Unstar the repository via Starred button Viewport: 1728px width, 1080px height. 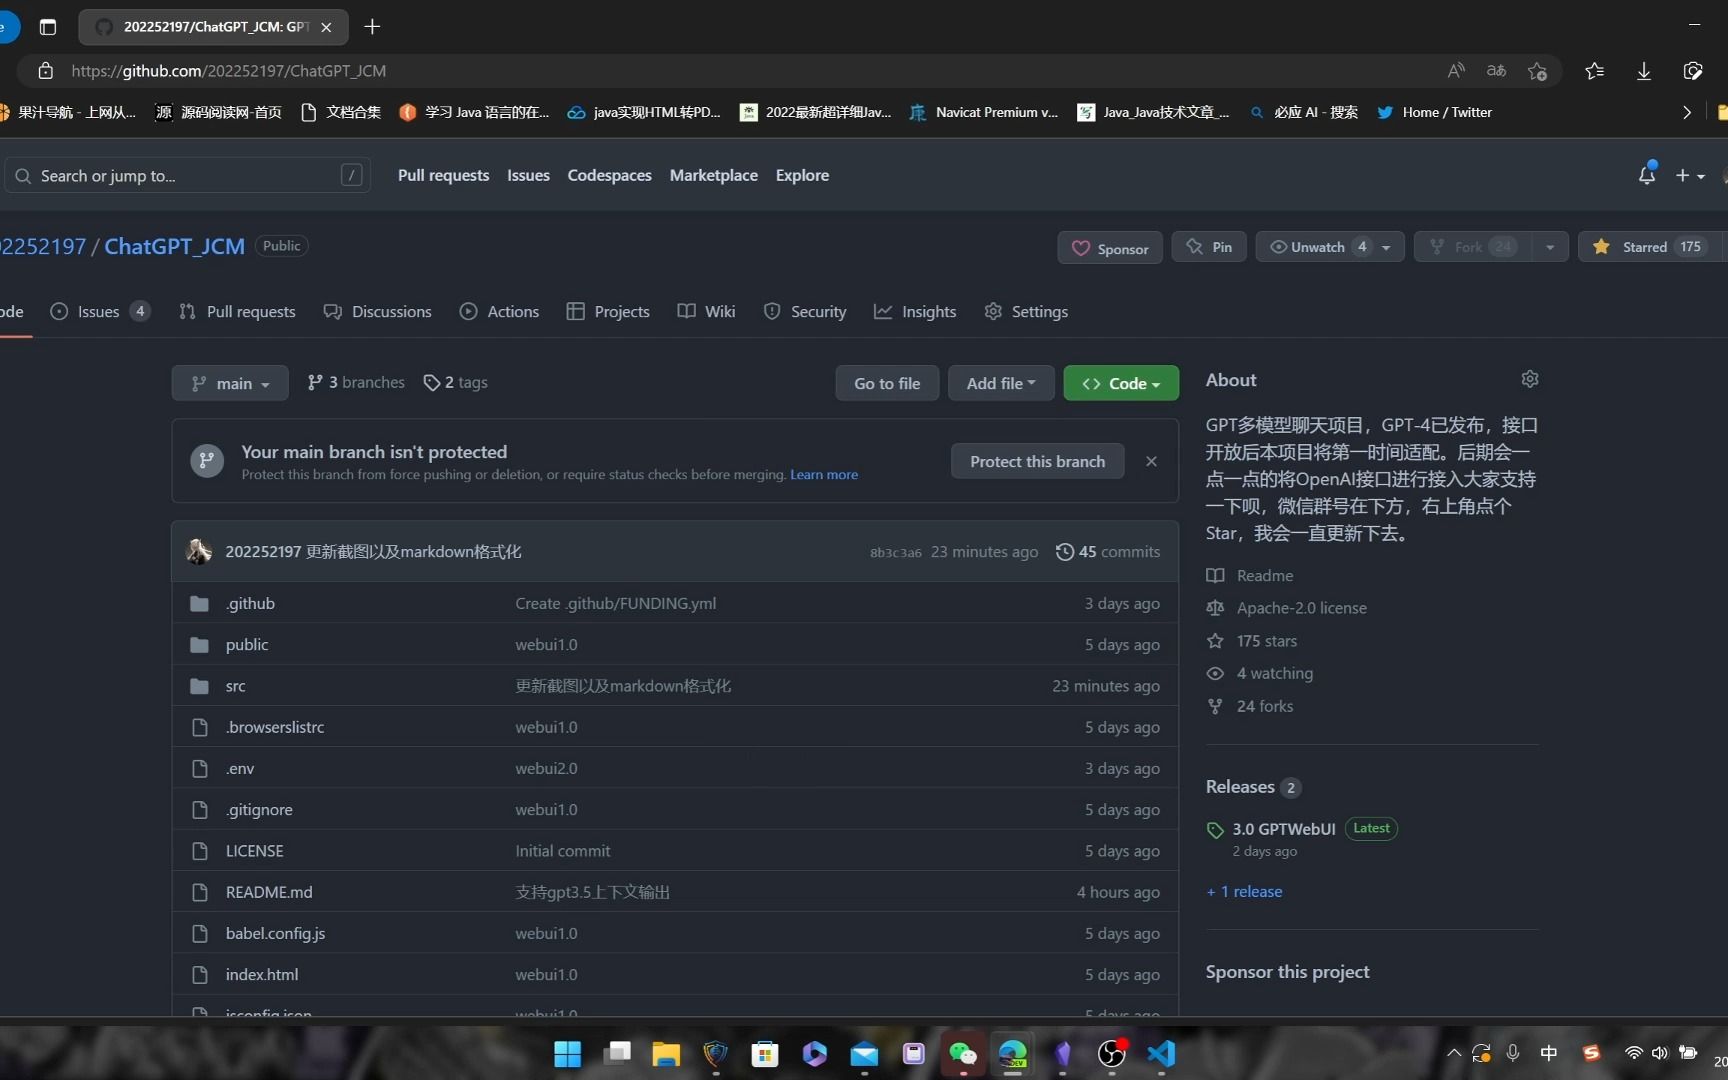(x=1646, y=246)
